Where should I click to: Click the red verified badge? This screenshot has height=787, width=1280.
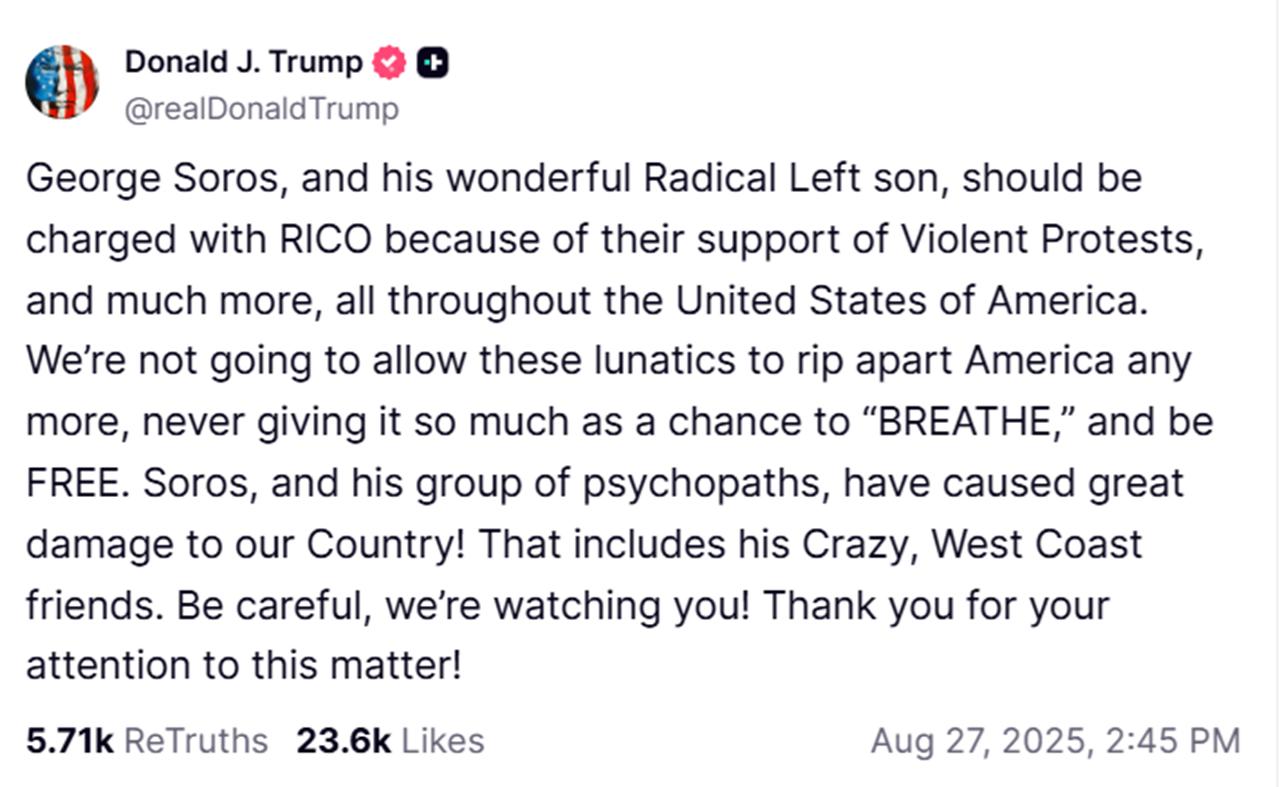[389, 63]
